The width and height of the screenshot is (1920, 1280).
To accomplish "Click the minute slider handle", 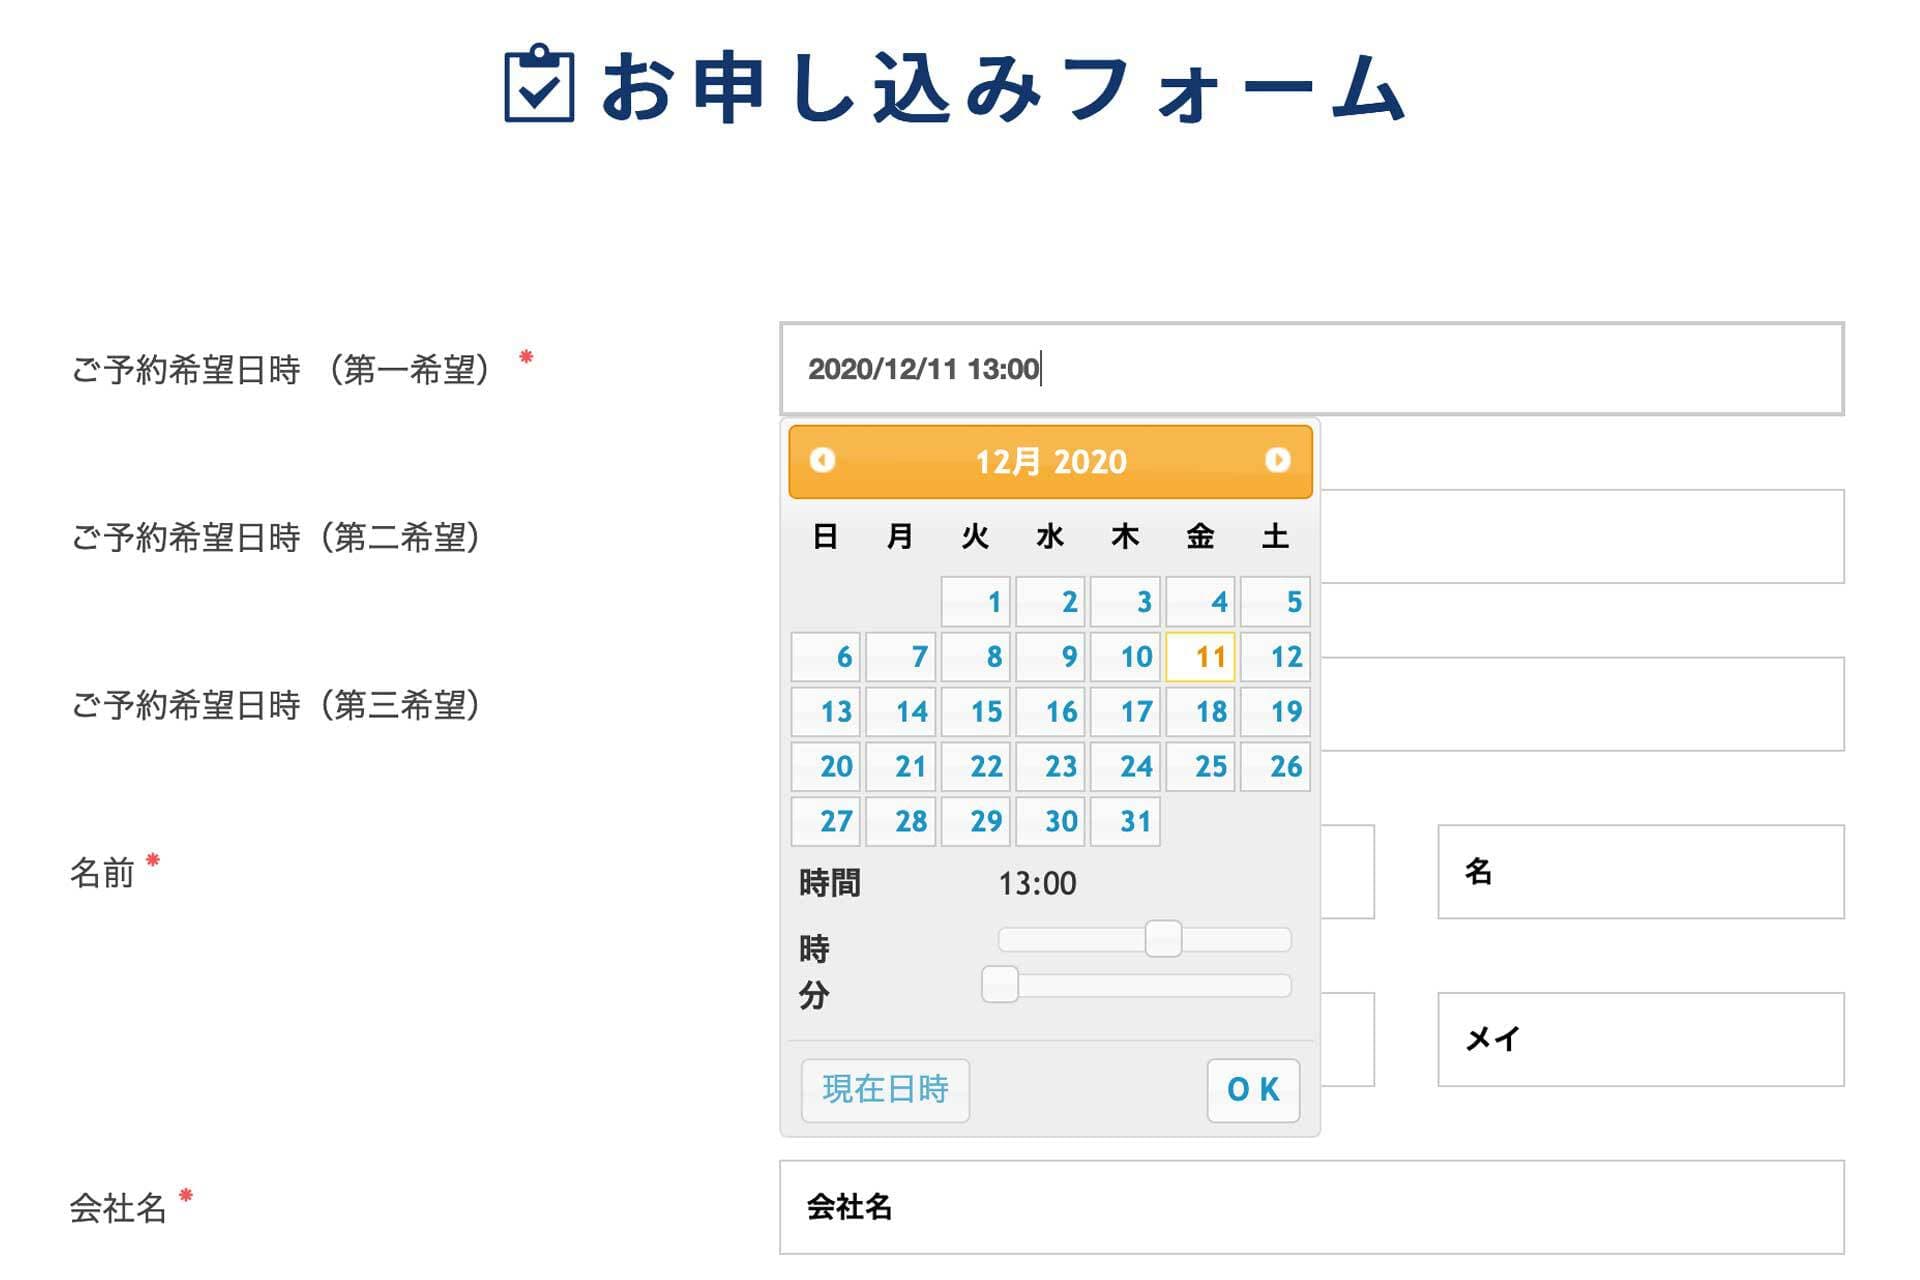I will 999,984.
